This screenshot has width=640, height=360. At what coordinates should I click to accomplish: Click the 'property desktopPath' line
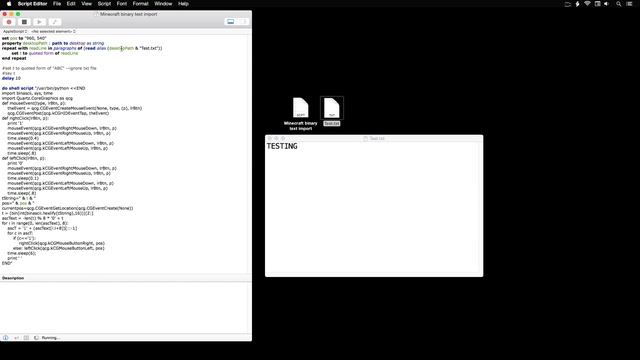pyautogui.click(x=53, y=43)
